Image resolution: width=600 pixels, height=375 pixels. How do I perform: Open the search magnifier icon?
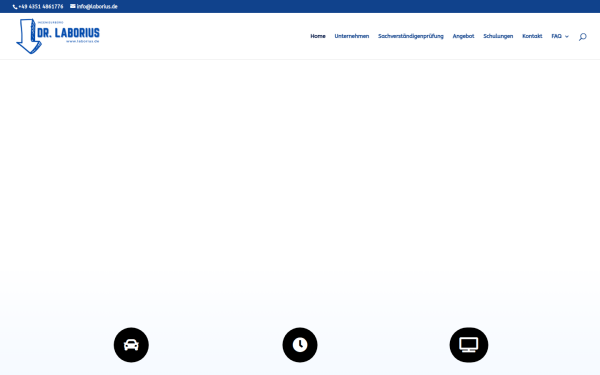coord(582,37)
